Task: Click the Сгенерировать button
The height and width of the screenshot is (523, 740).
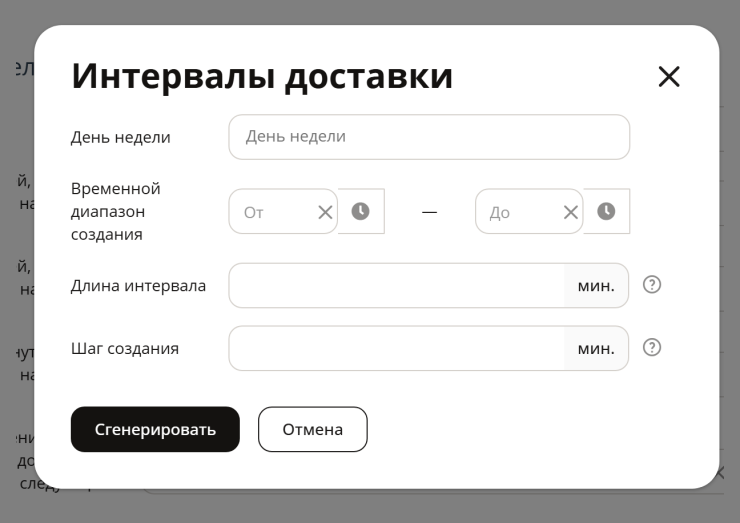Action: [155, 429]
